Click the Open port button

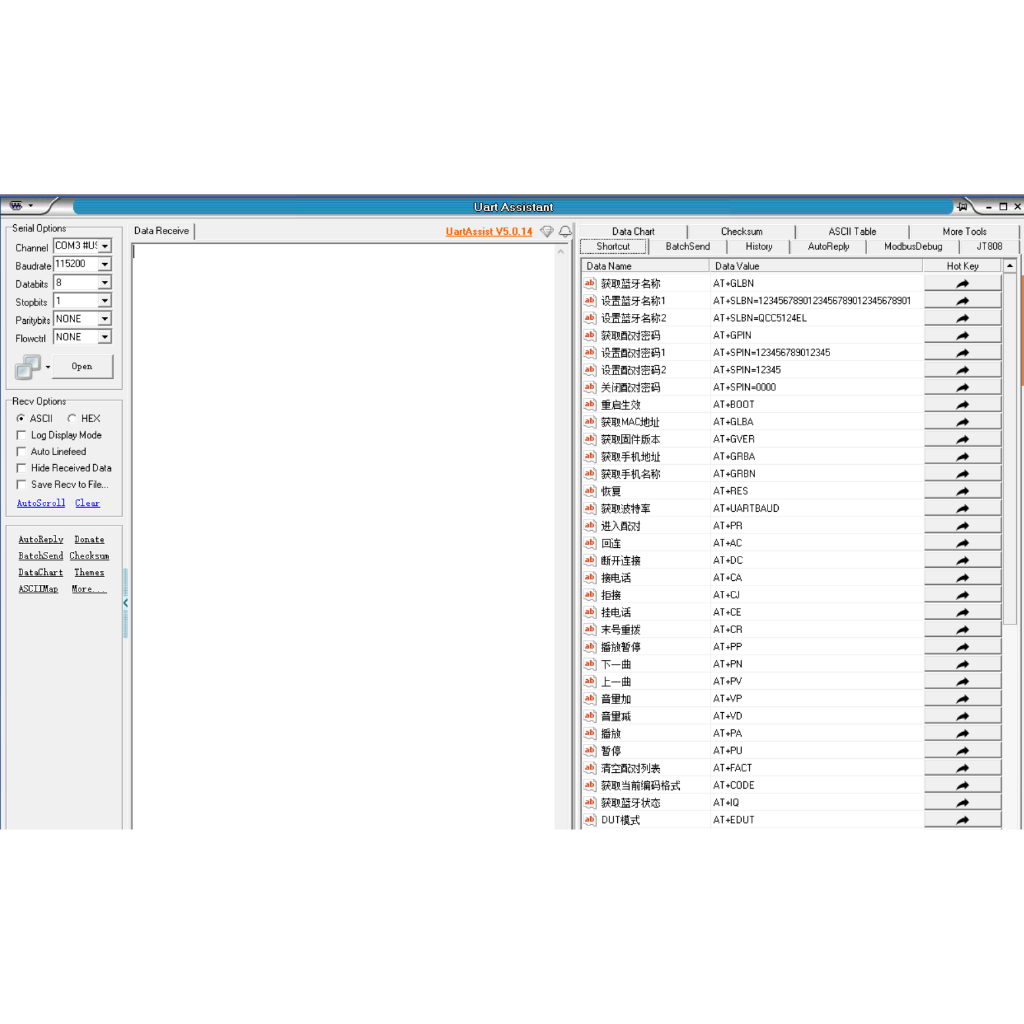[82, 366]
